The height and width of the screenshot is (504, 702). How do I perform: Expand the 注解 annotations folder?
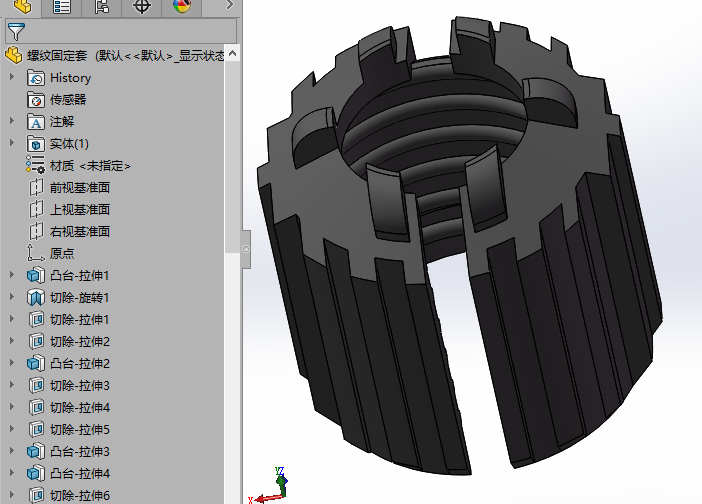coord(12,121)
